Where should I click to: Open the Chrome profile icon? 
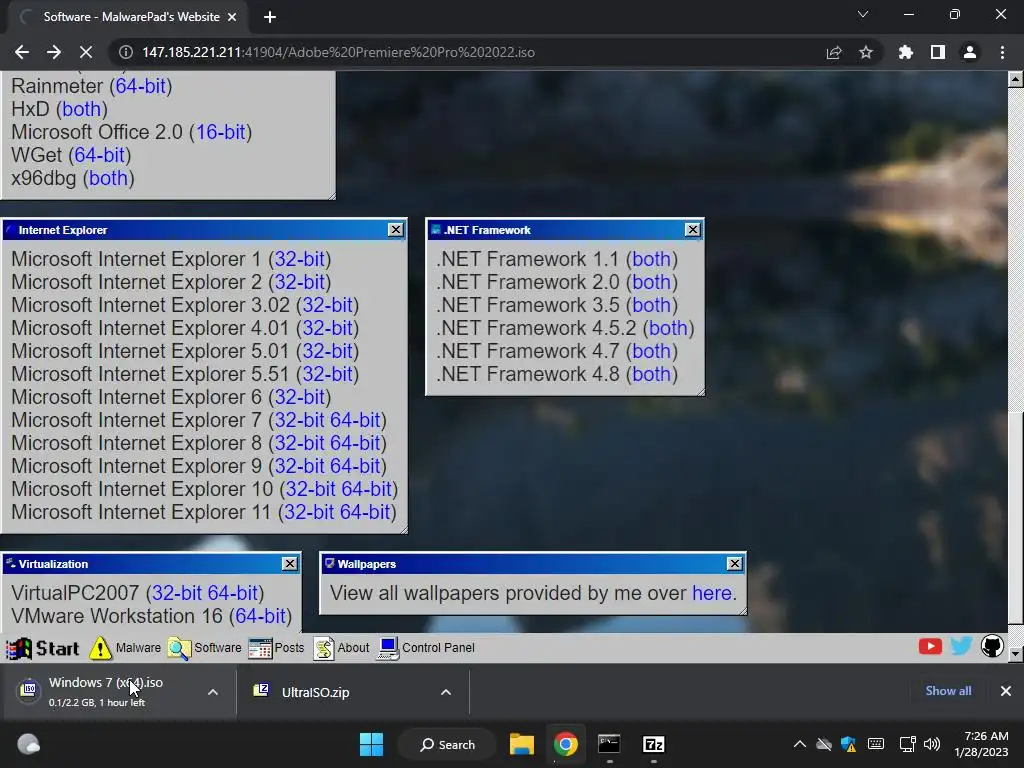[x=970, y=52]
